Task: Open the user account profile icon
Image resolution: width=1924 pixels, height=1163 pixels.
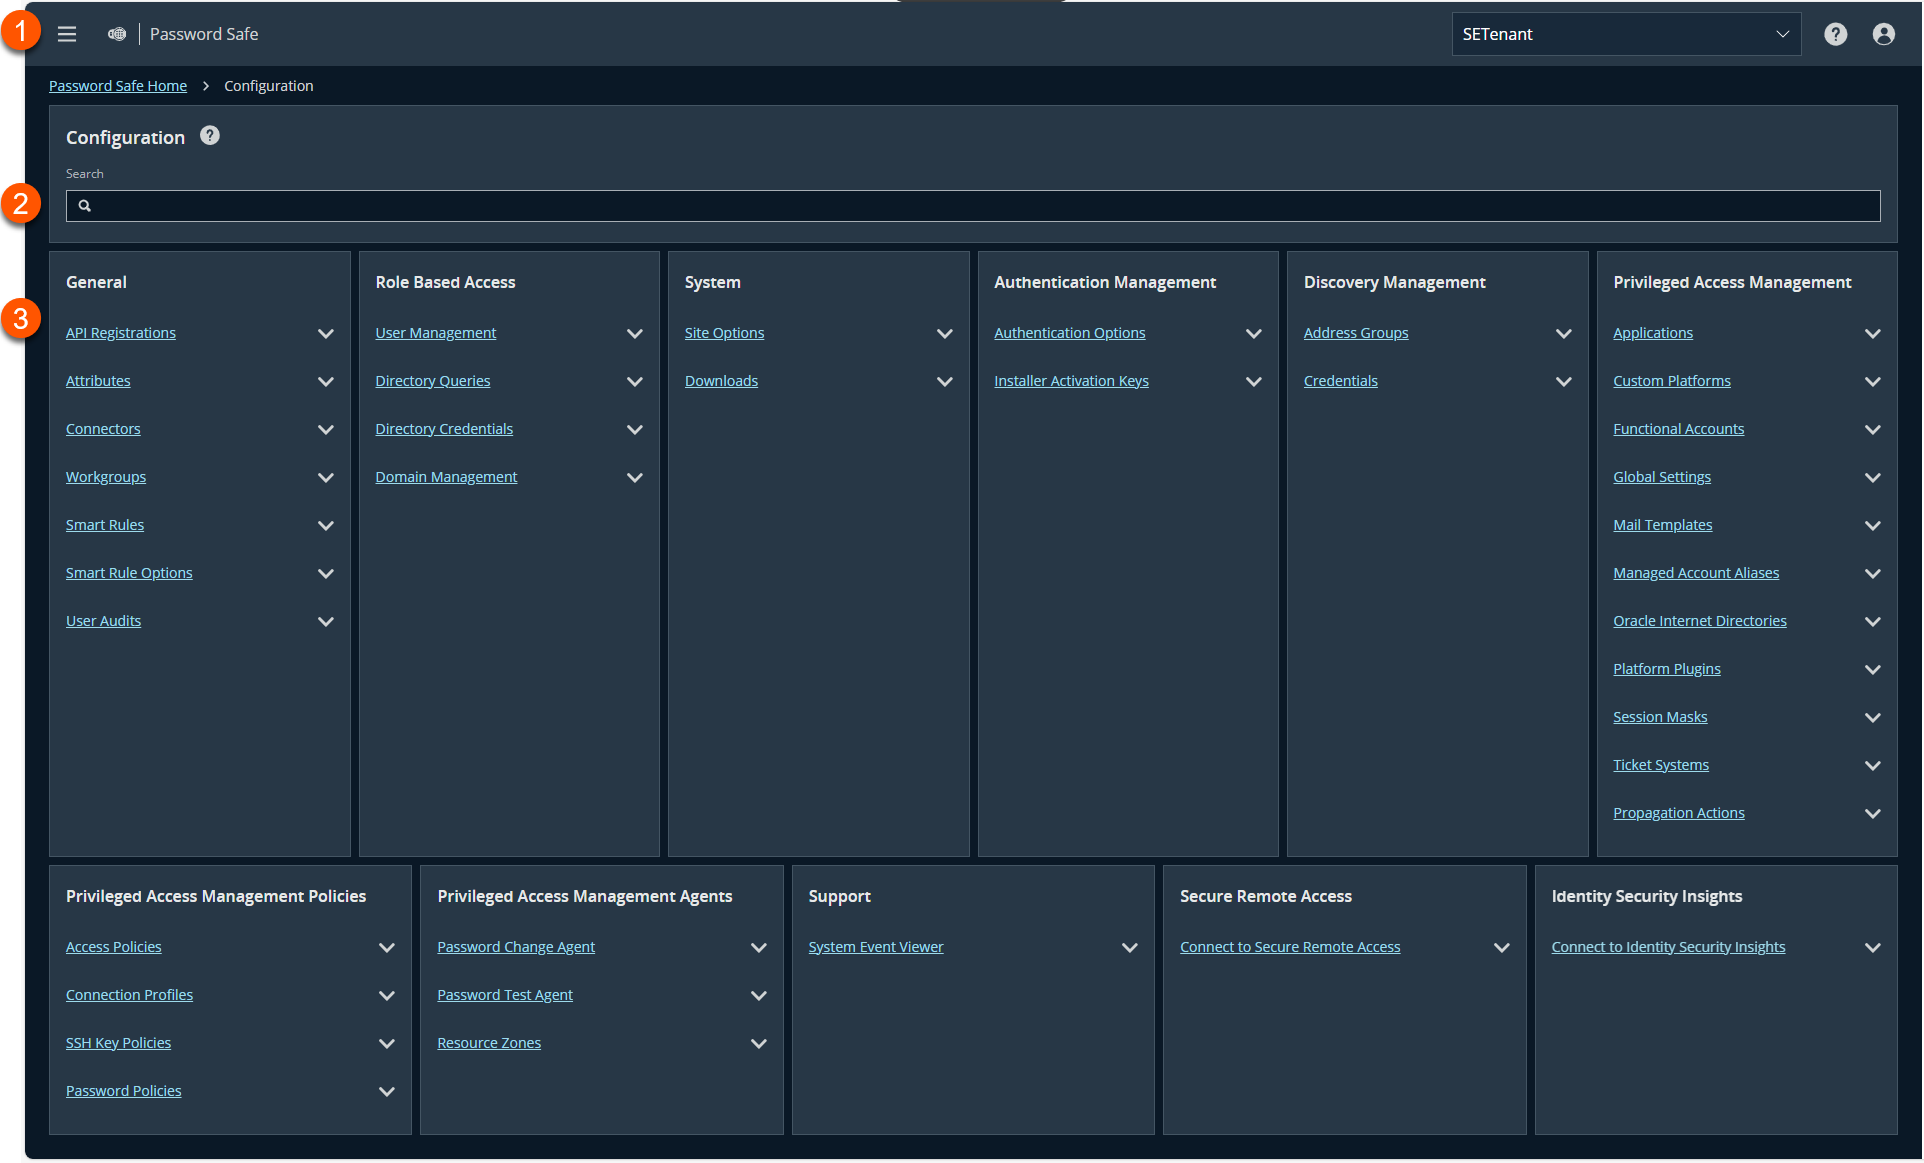Action: pos(1883,34)
